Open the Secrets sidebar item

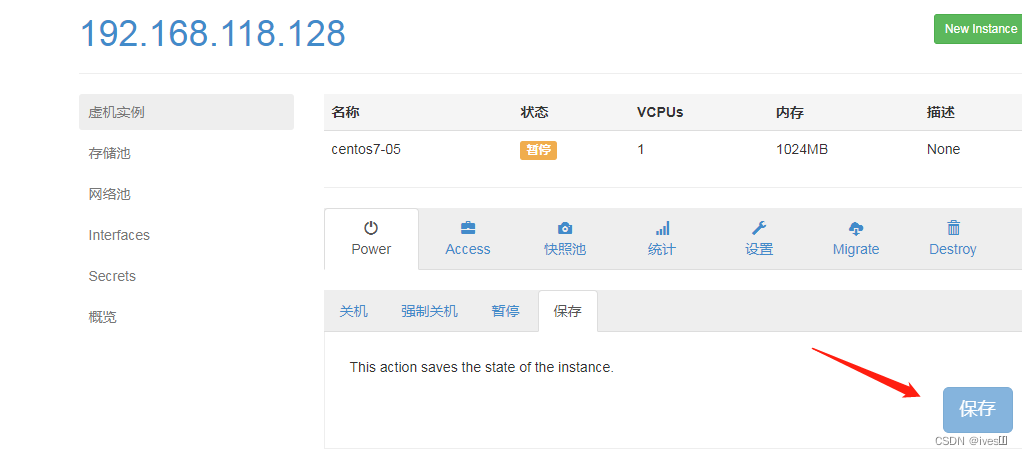112,276
